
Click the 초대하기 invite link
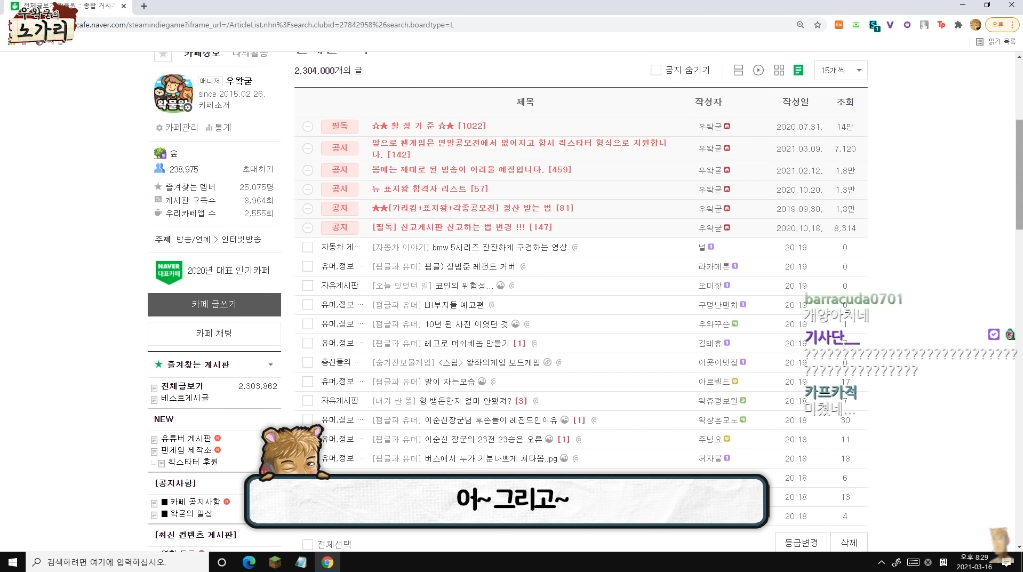(x=258, y=169)
